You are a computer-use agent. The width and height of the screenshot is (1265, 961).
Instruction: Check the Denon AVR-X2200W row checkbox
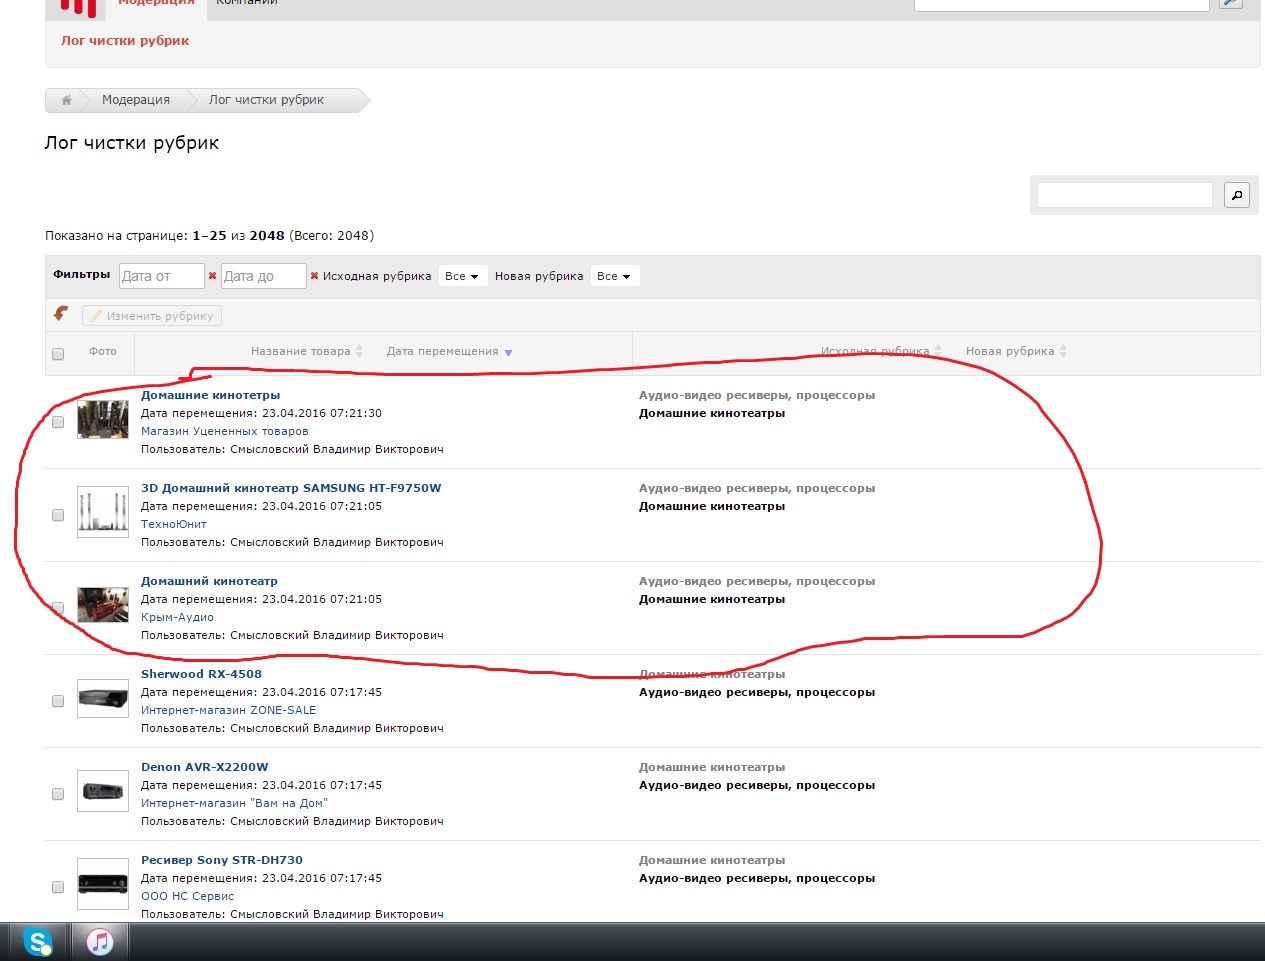pyautogui.click(x=58, y=794)
